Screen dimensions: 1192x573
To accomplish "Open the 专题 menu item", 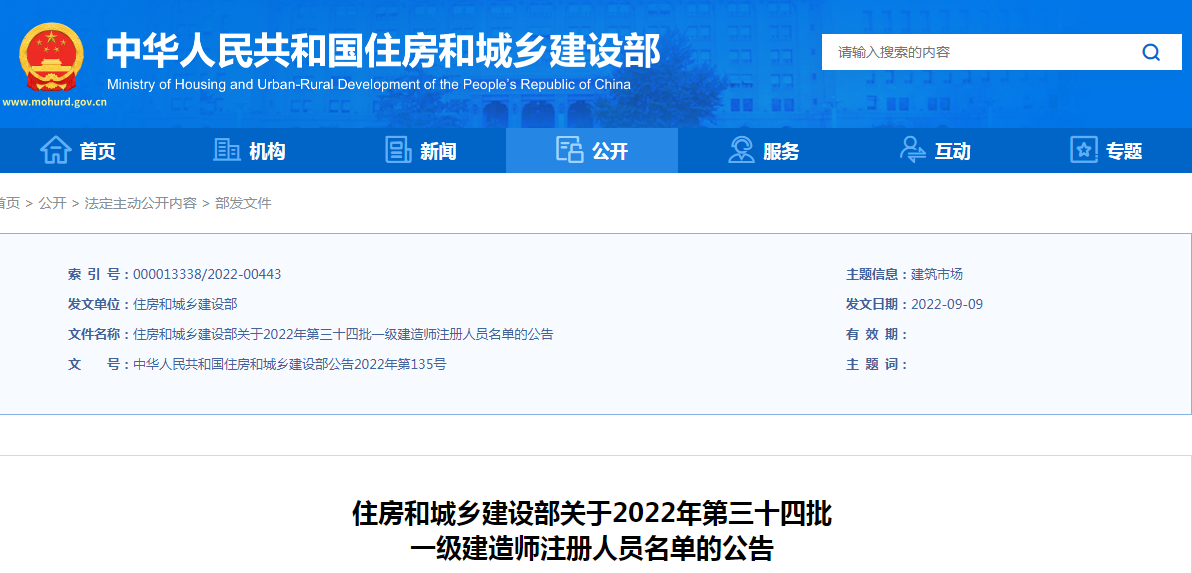I will (x=1124, y=151).
